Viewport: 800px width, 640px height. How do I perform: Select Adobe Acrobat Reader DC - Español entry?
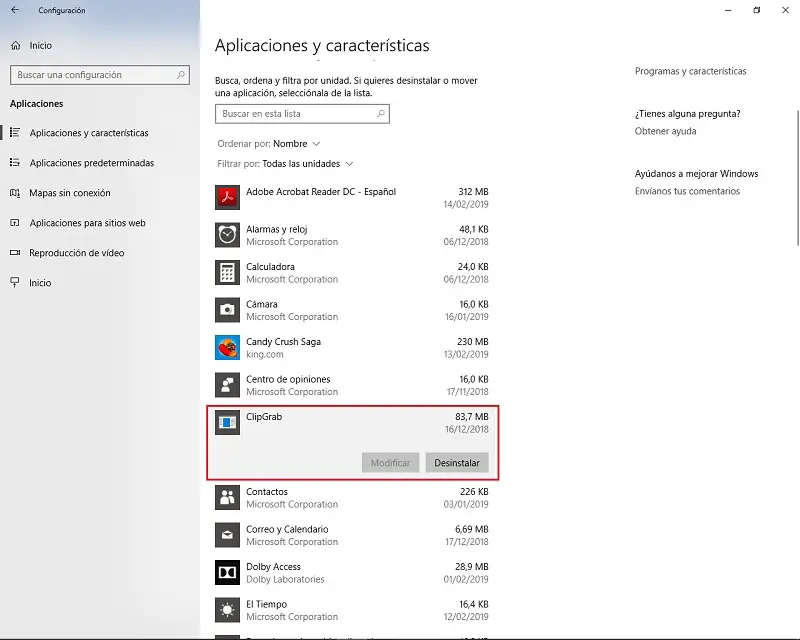point(321,192)
